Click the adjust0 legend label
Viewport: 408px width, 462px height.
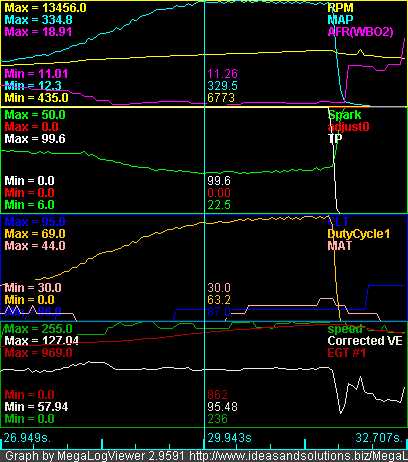348,127
